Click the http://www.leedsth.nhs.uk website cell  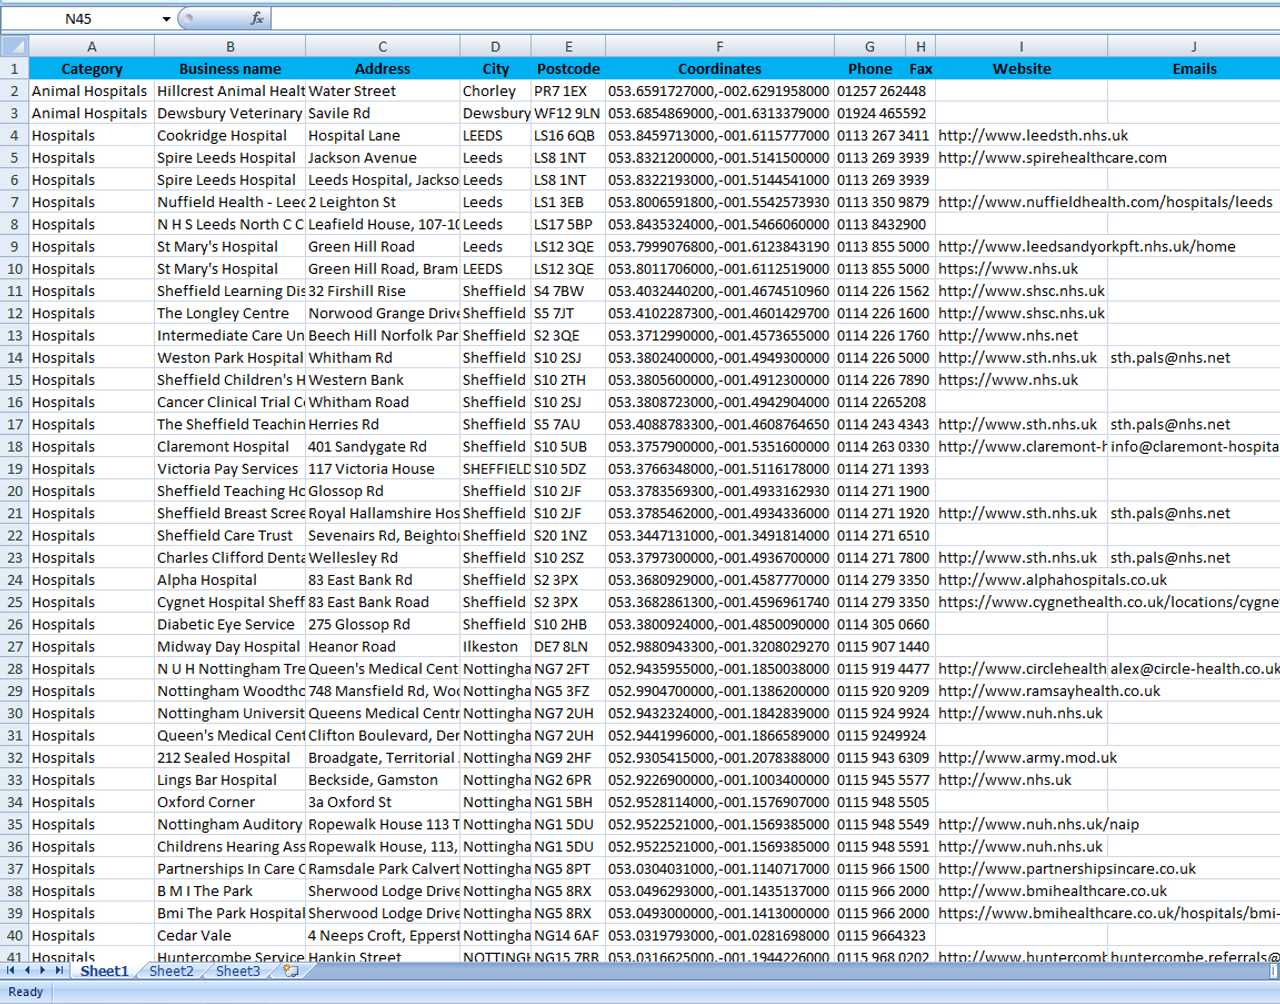pyautogui.click(x=1022, y=136)
